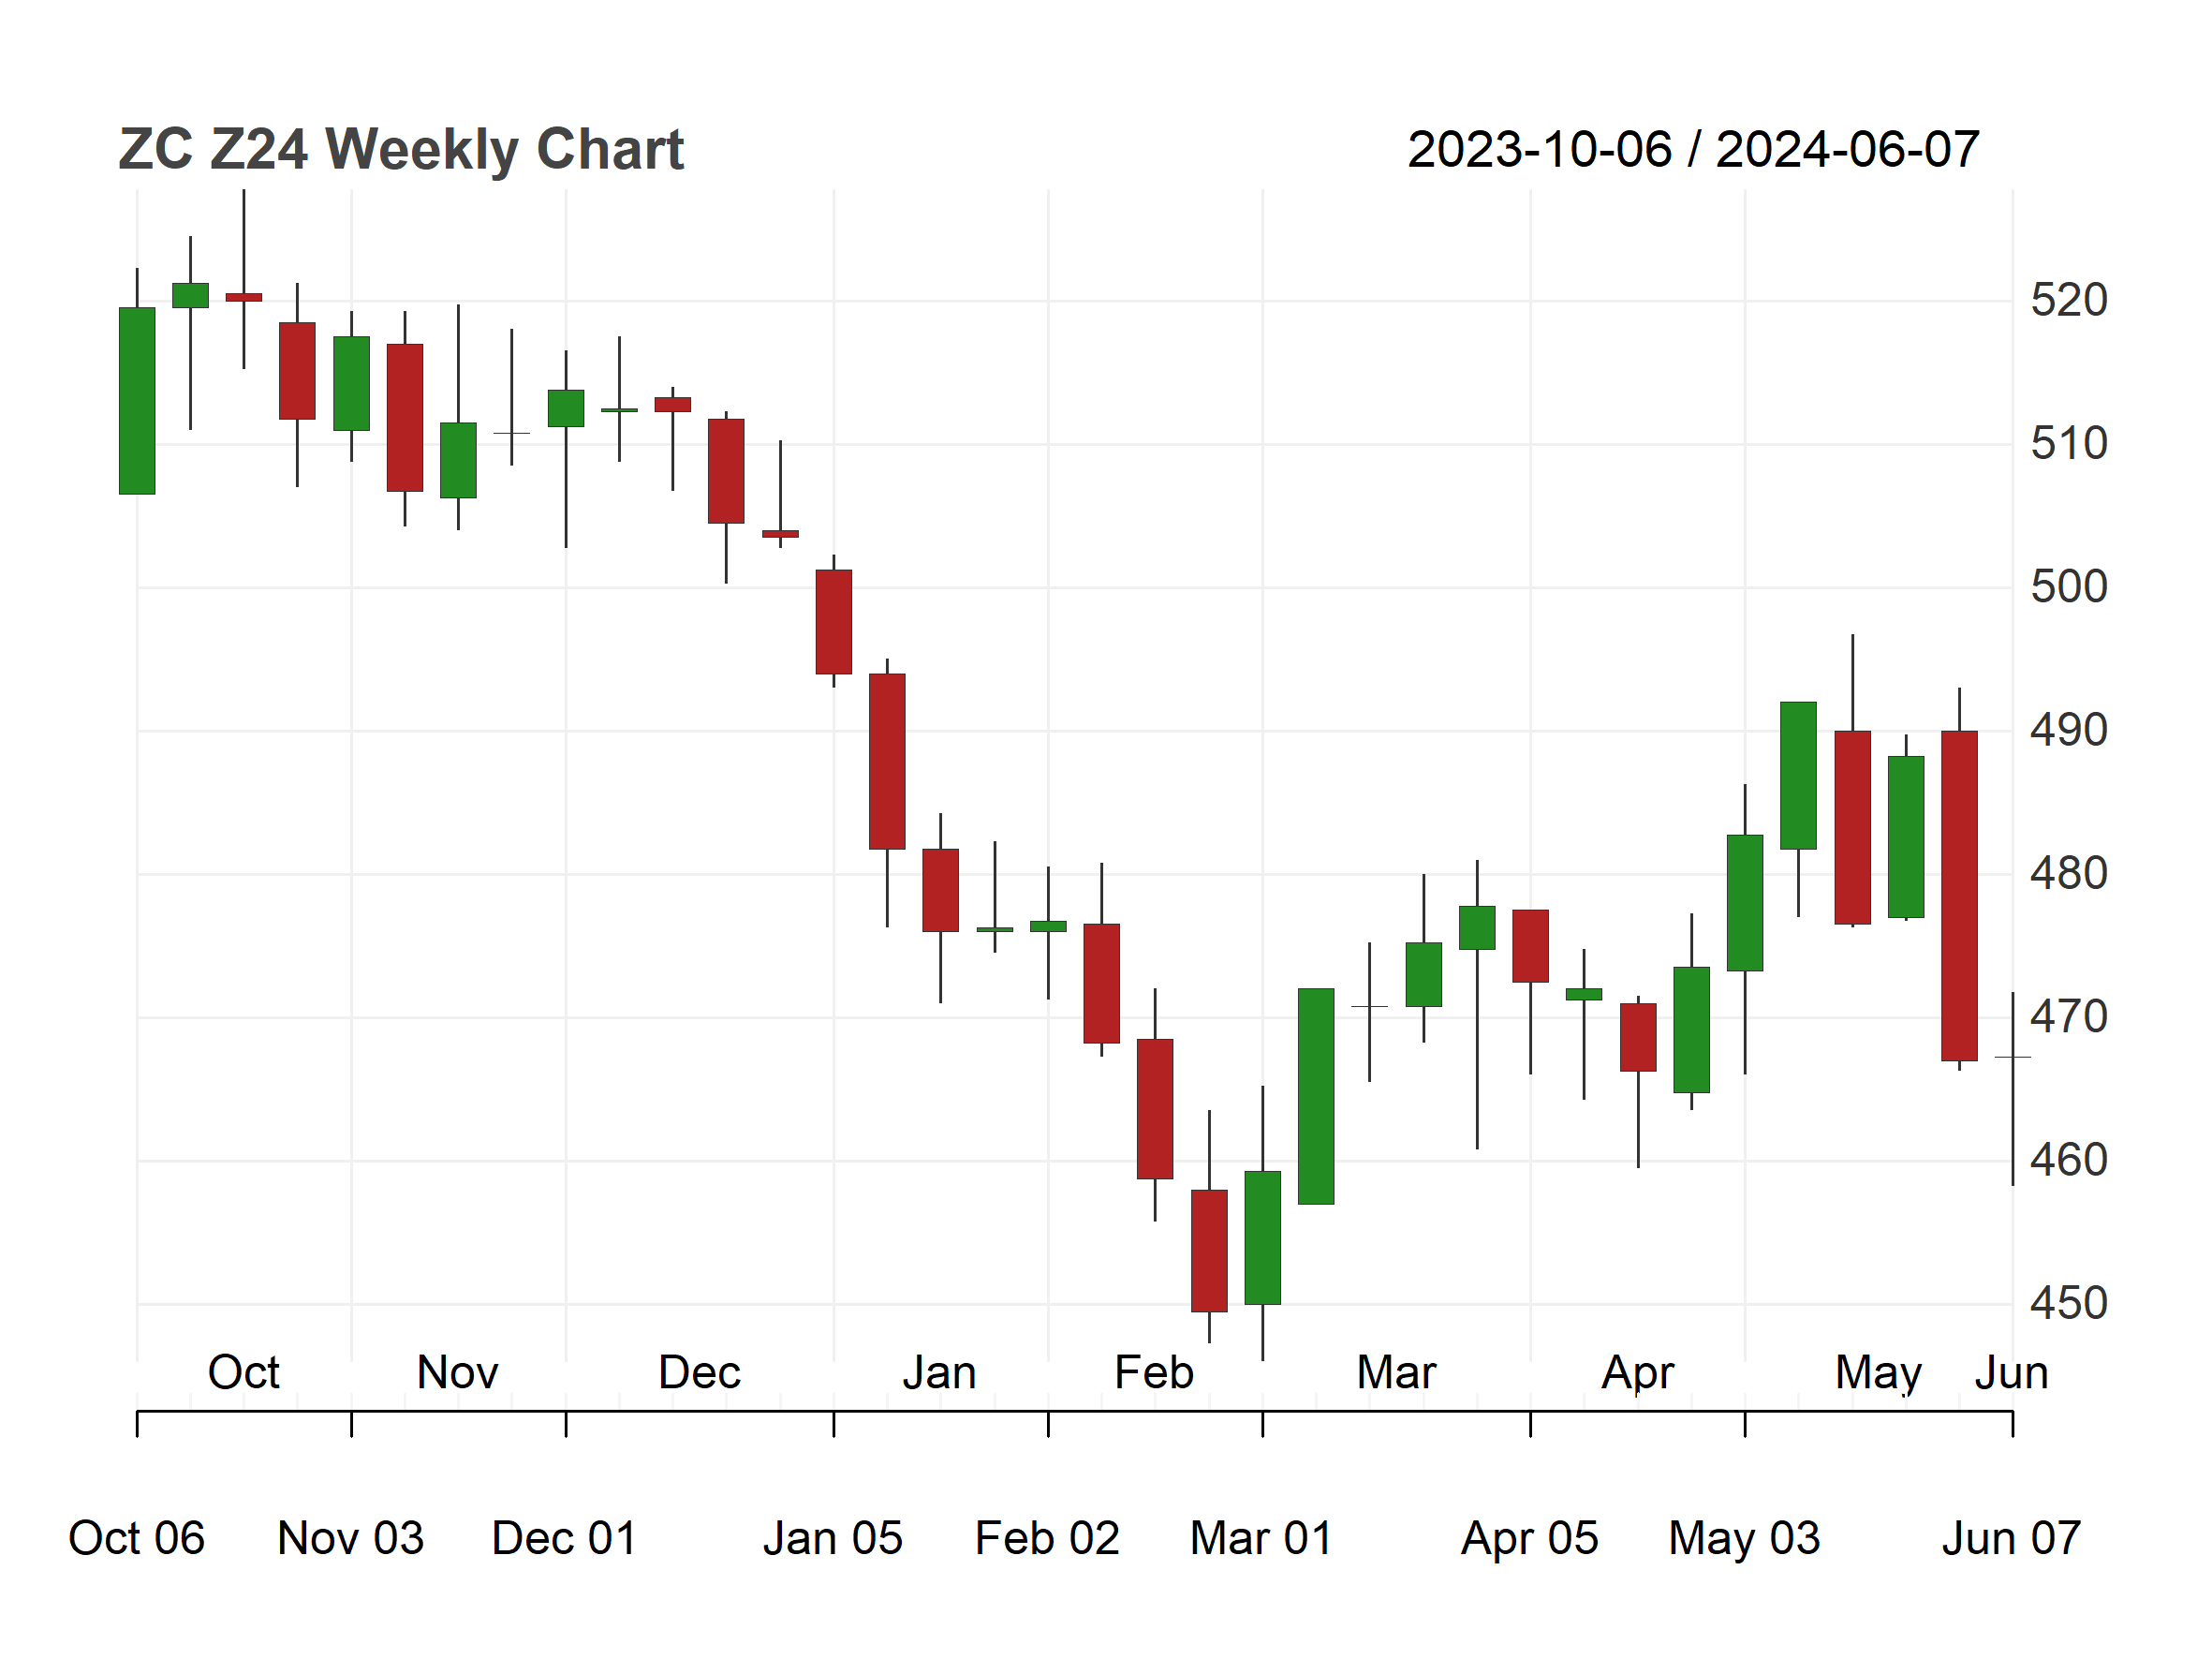
Task: Click the Feb month label
Action: [x=1154, y=1372]
